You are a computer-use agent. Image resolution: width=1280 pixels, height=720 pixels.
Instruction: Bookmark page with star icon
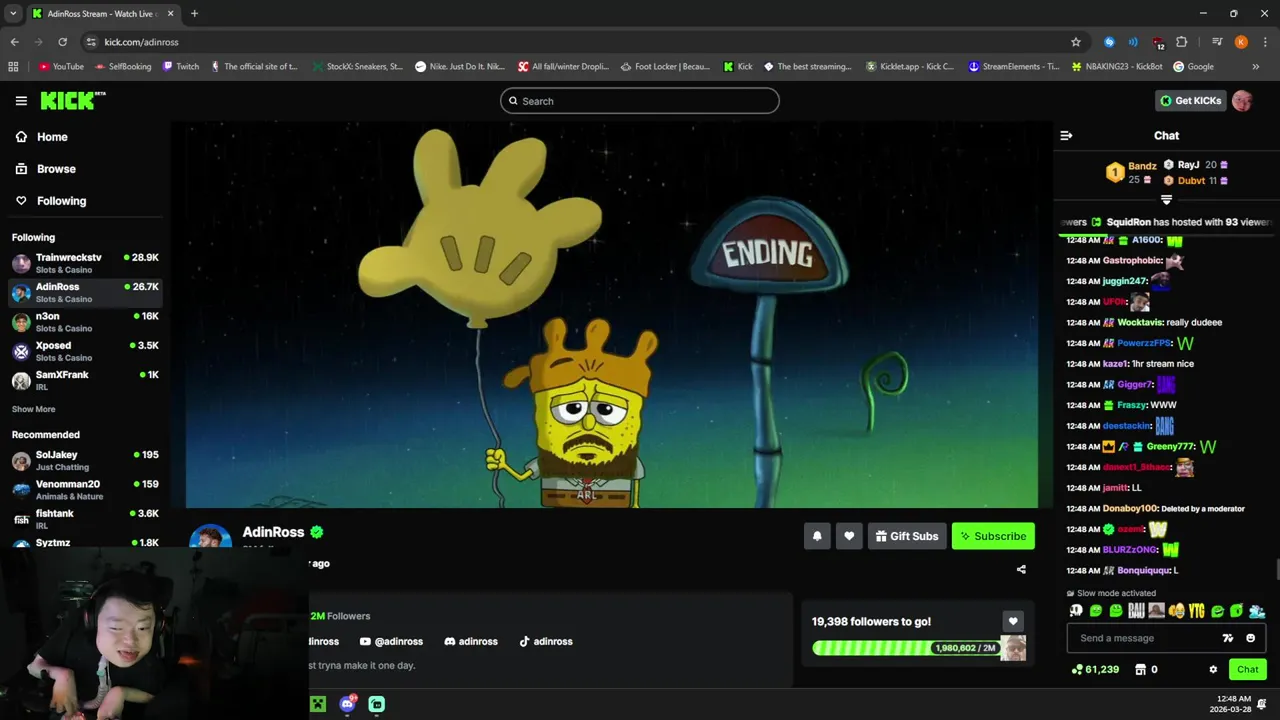[1076, 42]
